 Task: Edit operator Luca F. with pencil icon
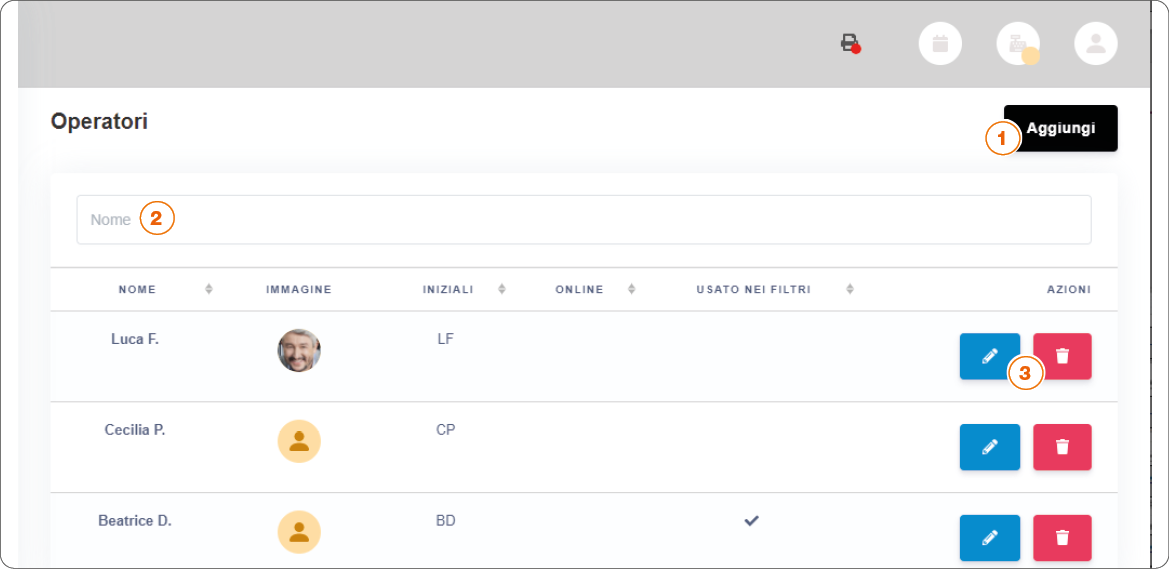(989, 356)
